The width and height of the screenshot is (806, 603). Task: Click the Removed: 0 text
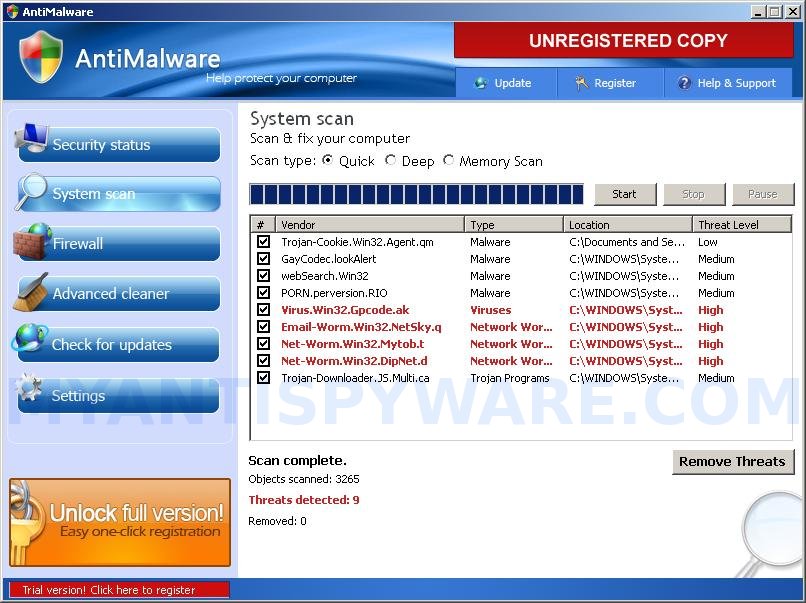pyautogui.click(x=278, y=521)
